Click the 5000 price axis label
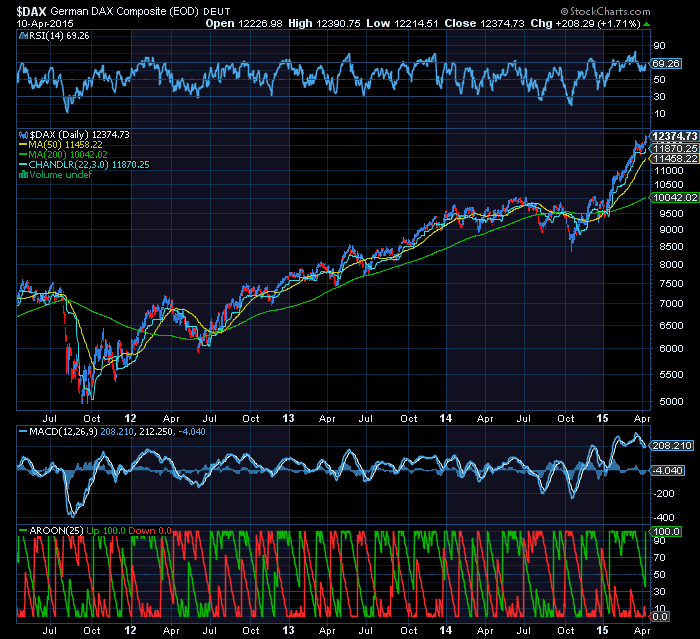 pos(671,401)
